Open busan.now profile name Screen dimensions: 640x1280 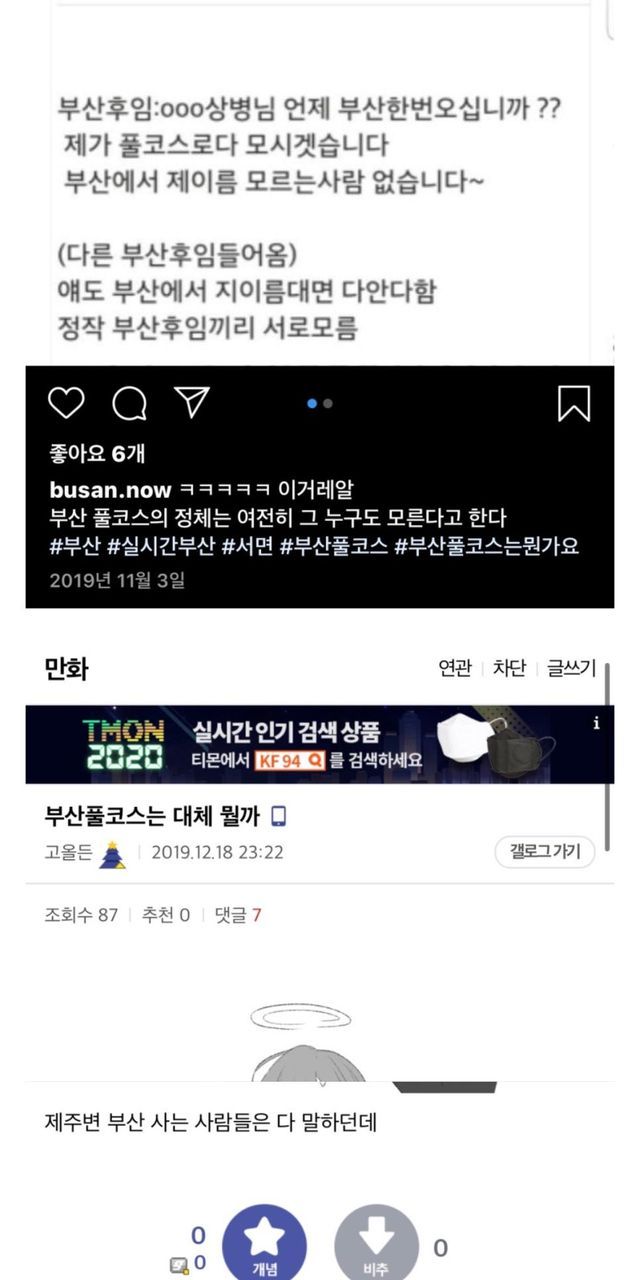point(110,490)
